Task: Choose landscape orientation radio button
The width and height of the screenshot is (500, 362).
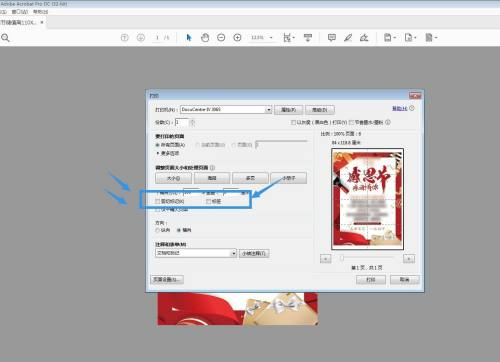Action: click(x=179, y=230)
